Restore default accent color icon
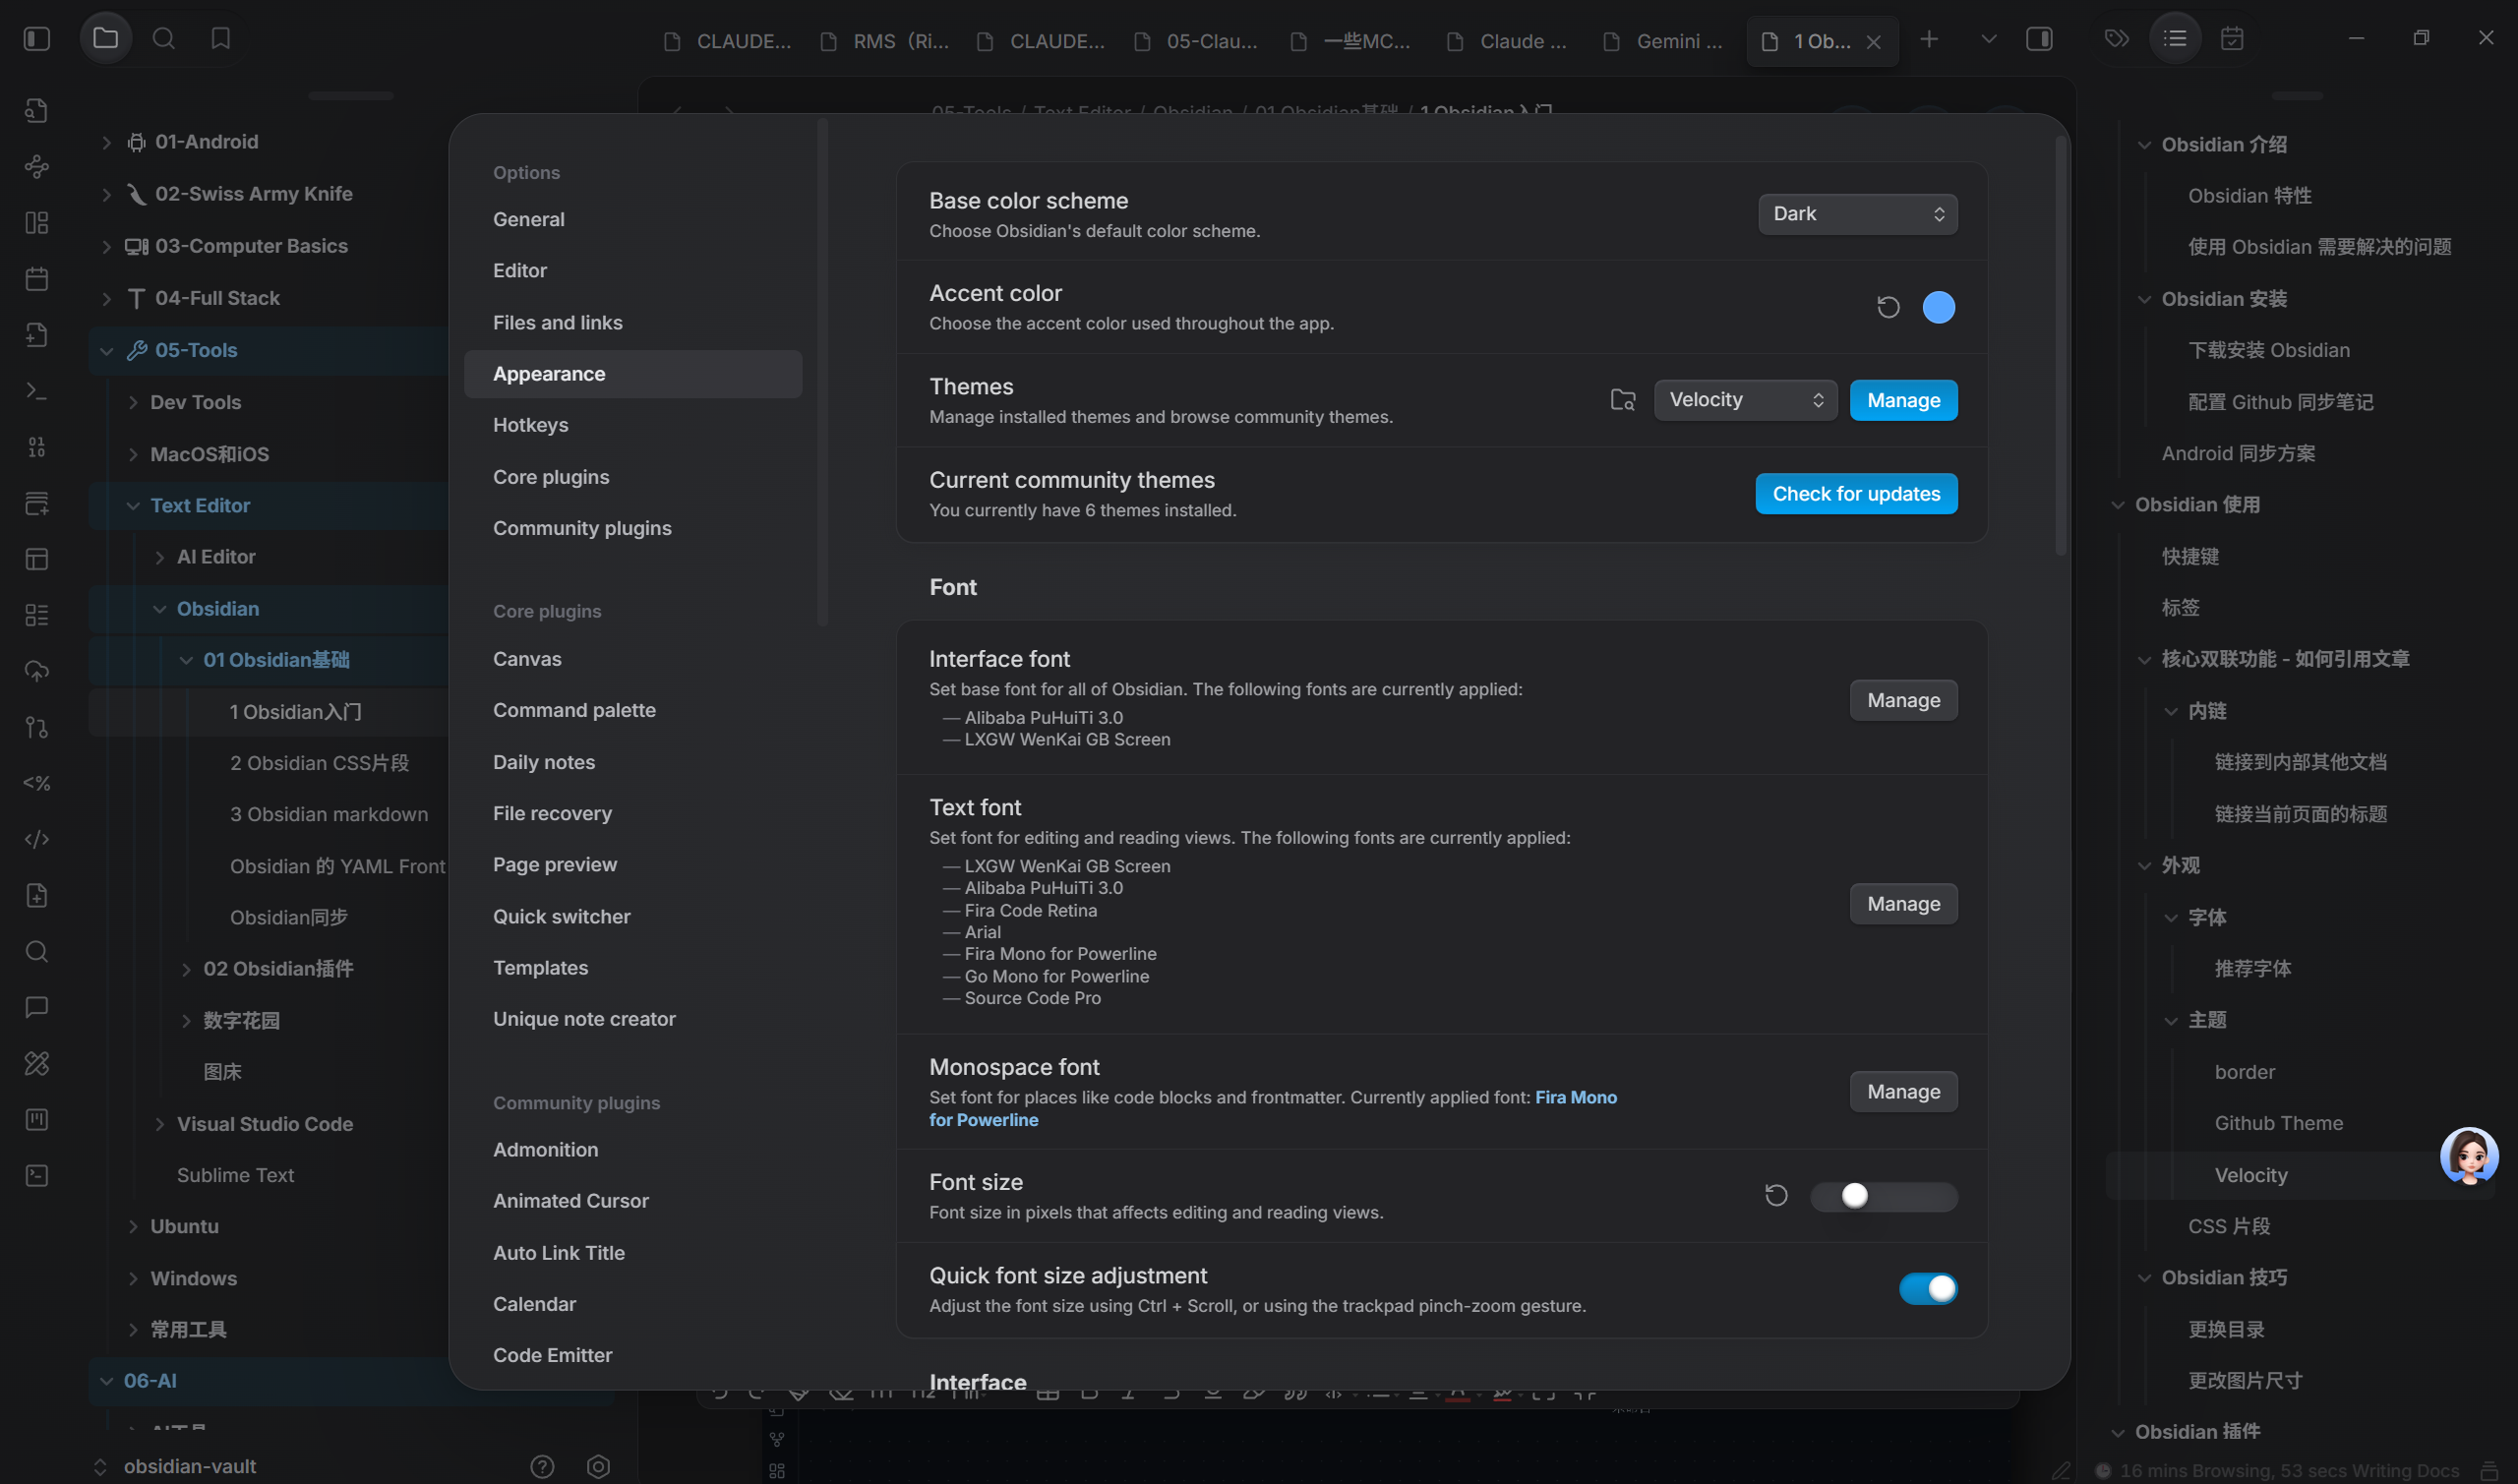The width and height of the screenshot is (2518, 1484). [1887, 307]
